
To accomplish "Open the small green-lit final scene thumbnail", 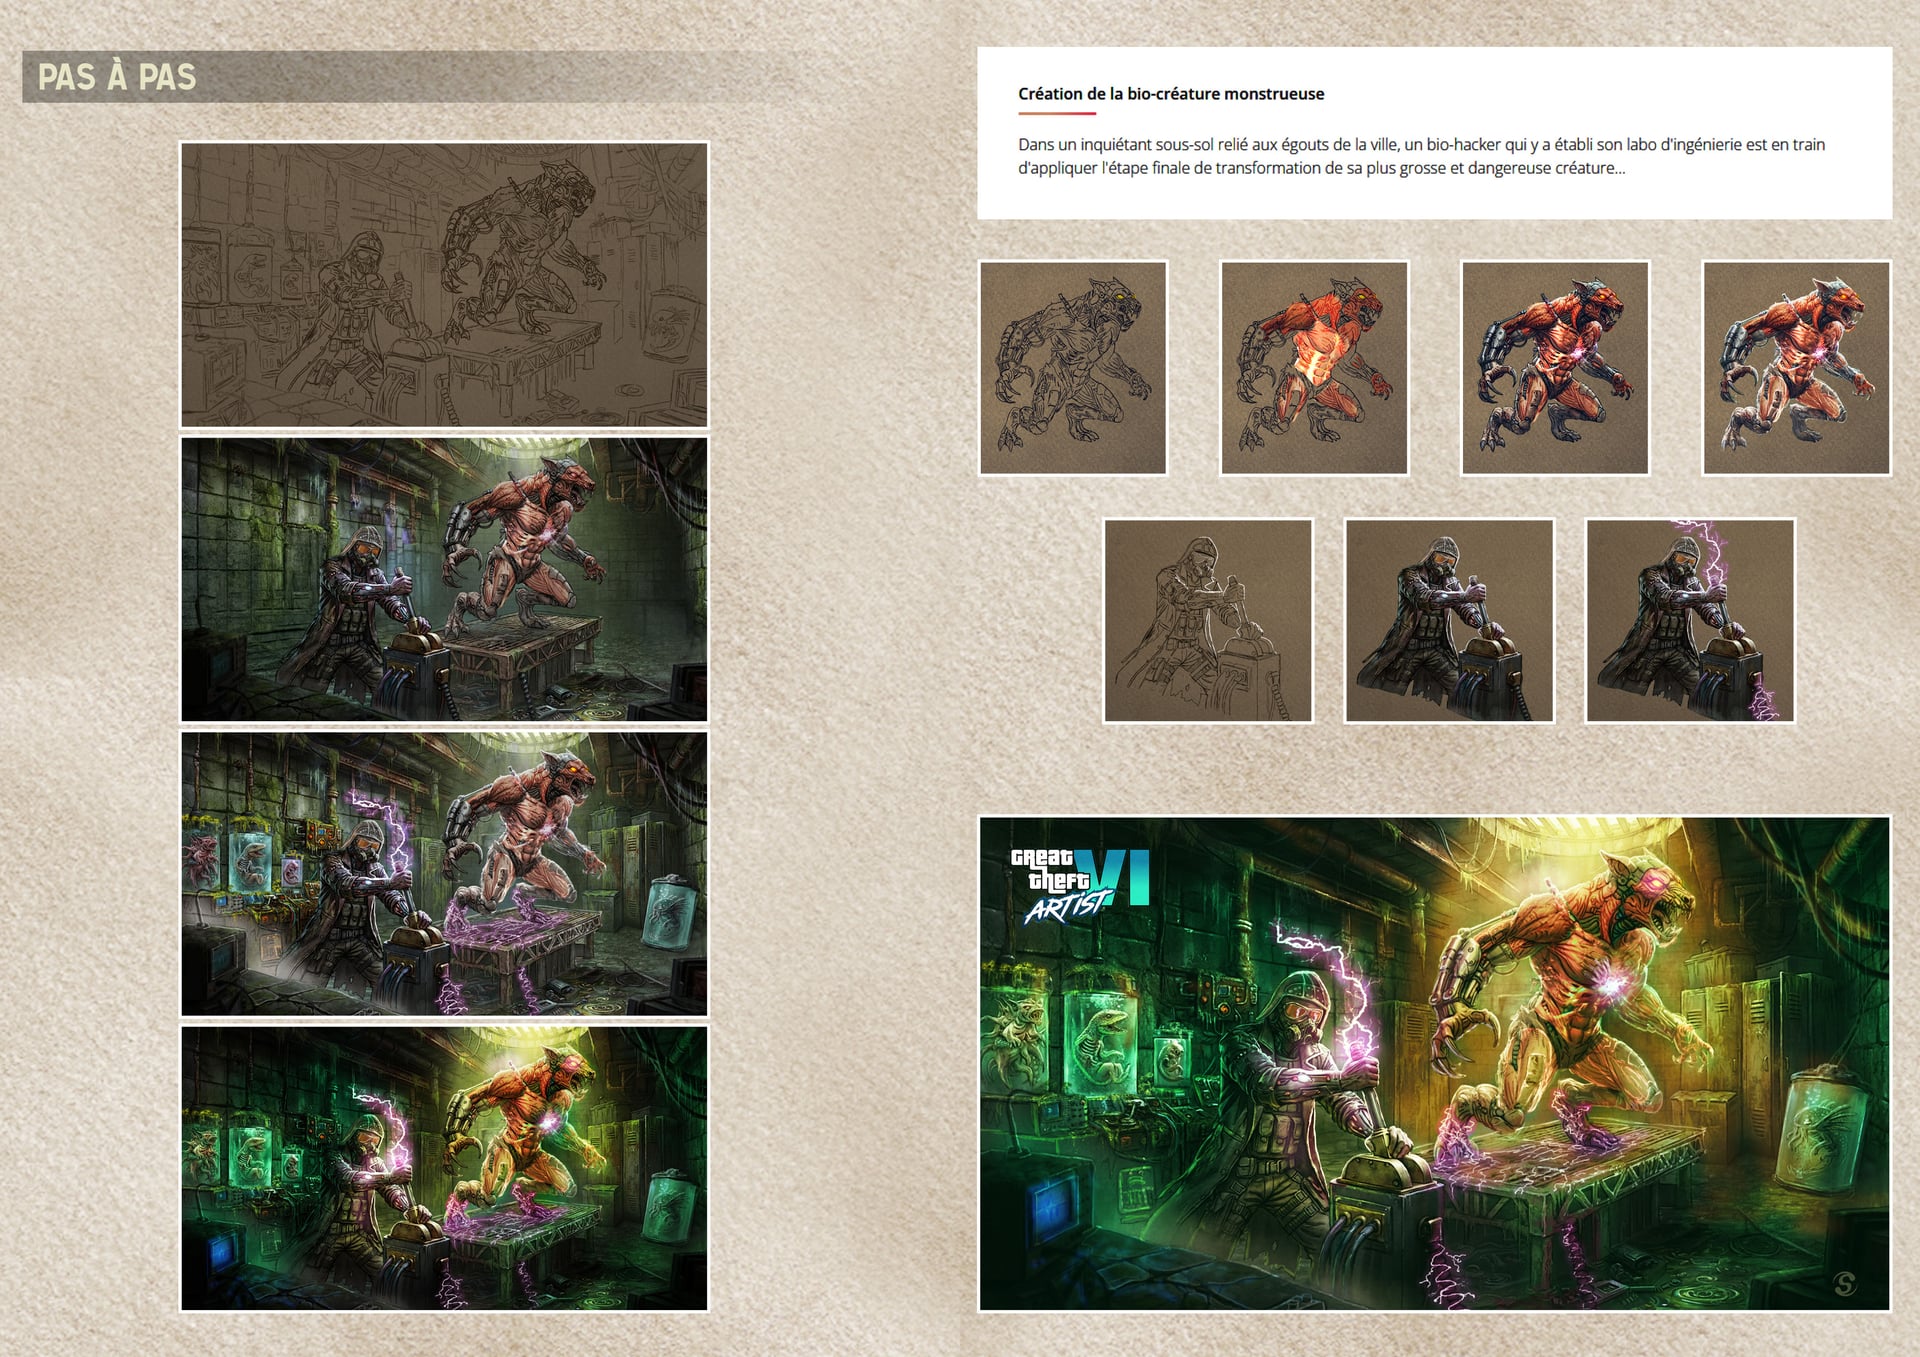I will coord(444,1168).
